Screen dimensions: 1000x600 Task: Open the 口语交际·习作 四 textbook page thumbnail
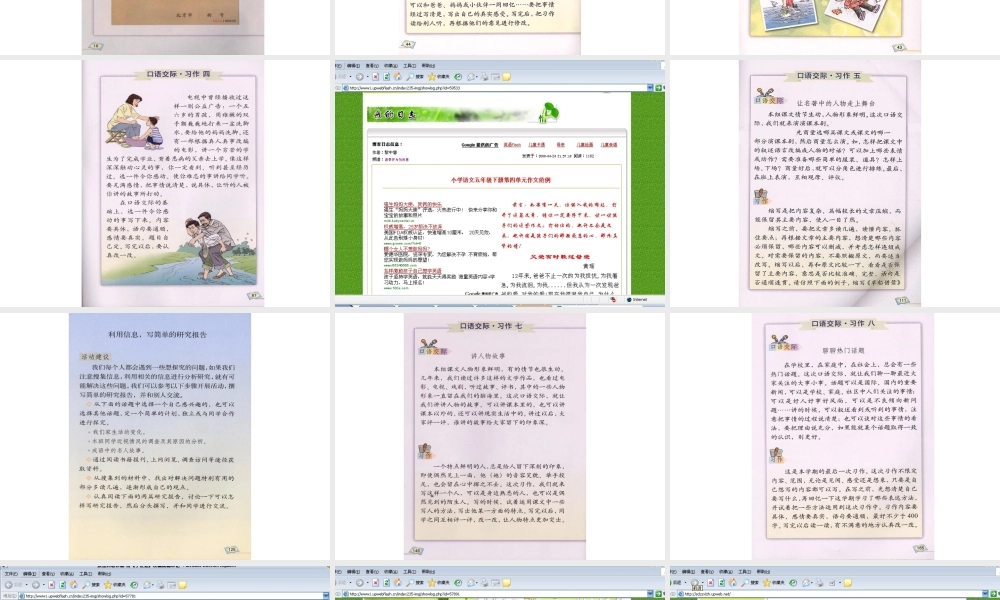coord(173,183)
